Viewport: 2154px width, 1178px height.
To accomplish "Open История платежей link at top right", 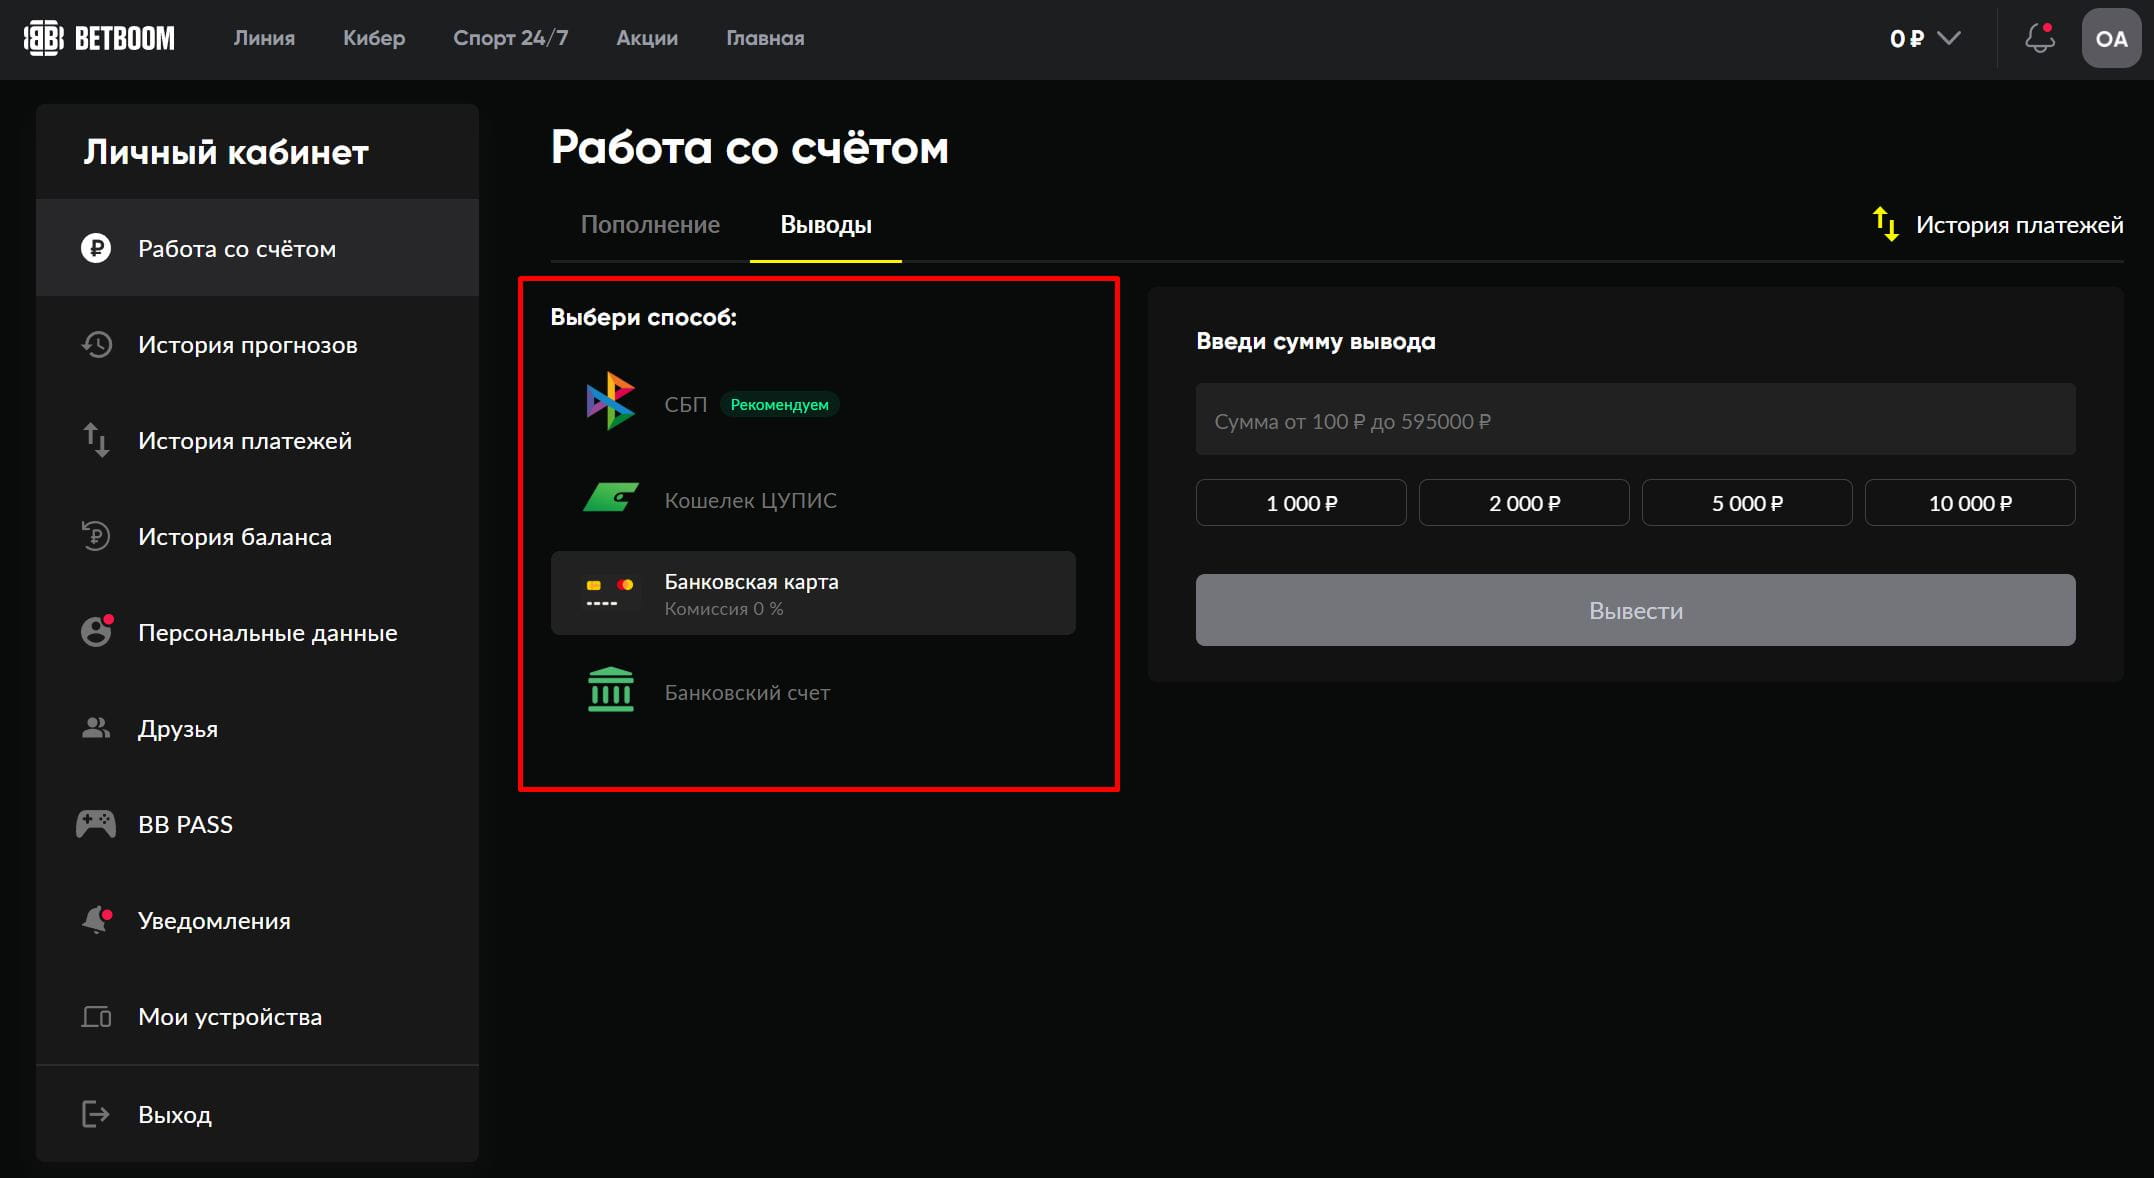I will [2019, 225].
